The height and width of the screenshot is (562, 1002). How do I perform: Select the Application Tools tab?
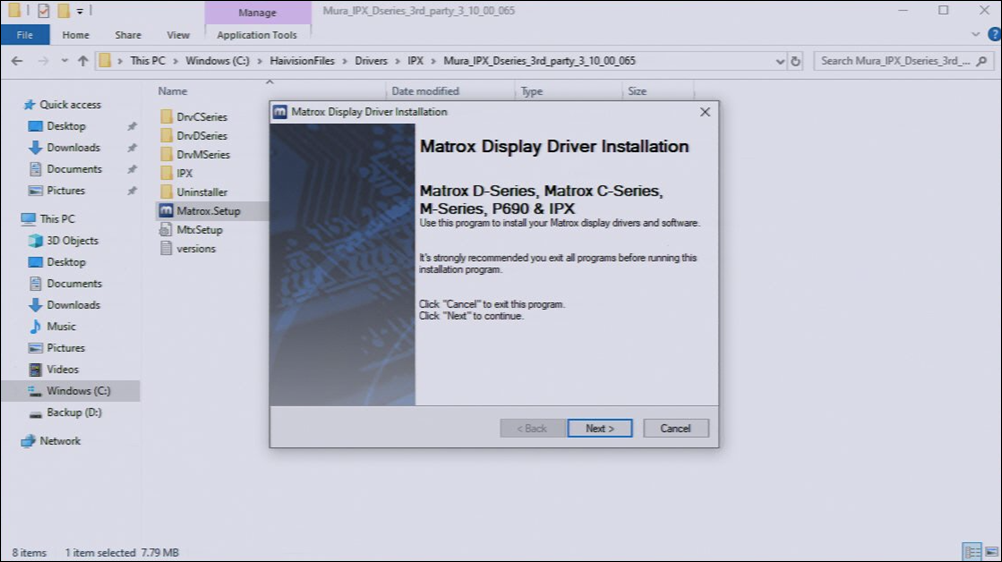(x=257, y=35)
